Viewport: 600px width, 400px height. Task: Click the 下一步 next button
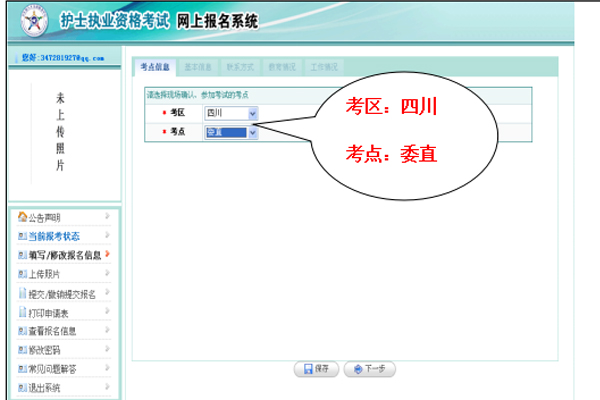coord(369,369)
